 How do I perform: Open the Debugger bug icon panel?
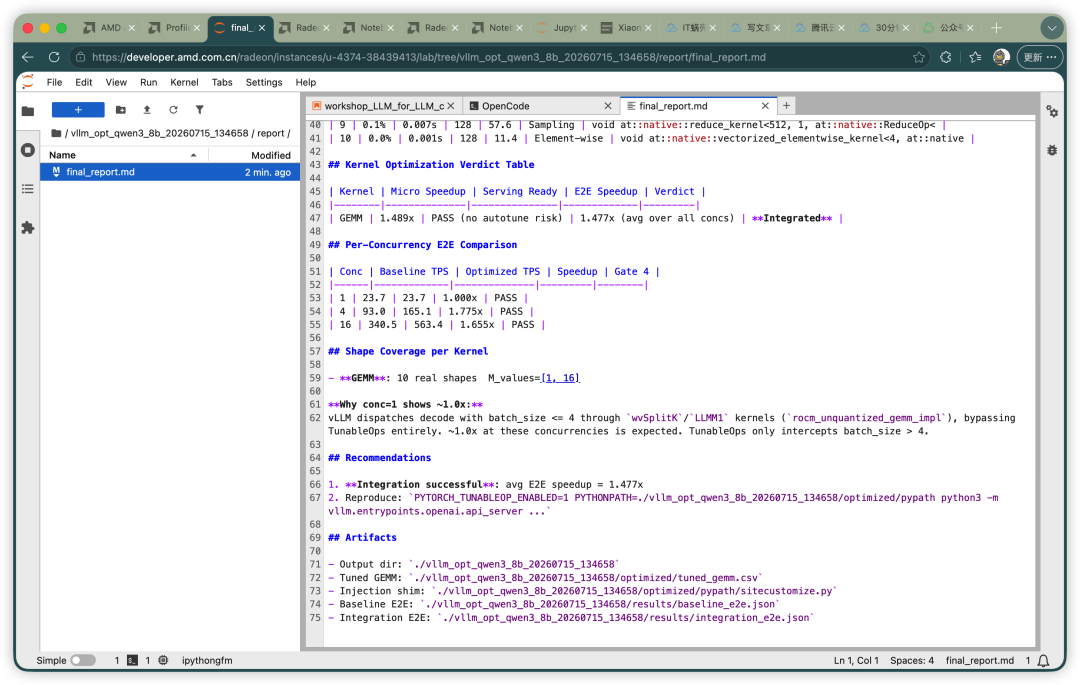point(1052,149)
